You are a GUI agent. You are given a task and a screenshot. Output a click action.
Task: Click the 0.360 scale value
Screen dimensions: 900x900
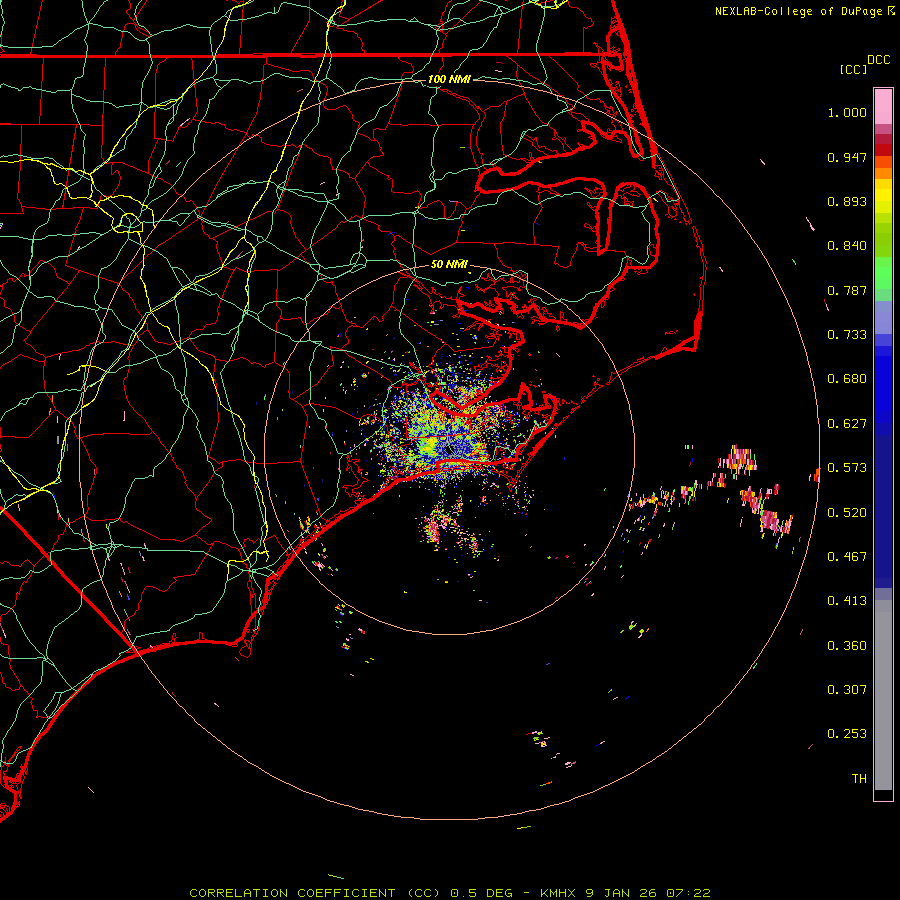click(847, 646)
